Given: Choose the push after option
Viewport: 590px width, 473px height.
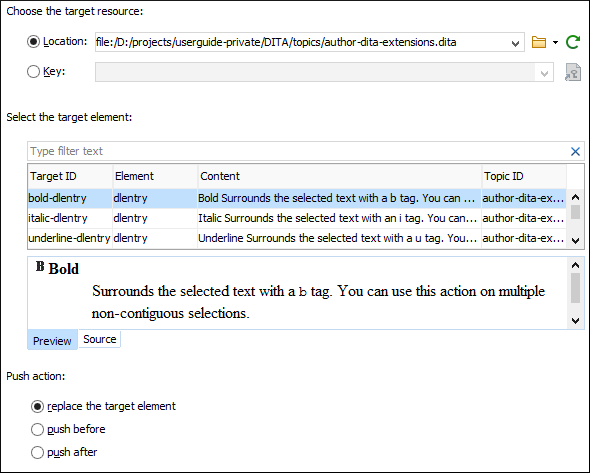Looking at the screenshot, I should (x=37, y=452).
